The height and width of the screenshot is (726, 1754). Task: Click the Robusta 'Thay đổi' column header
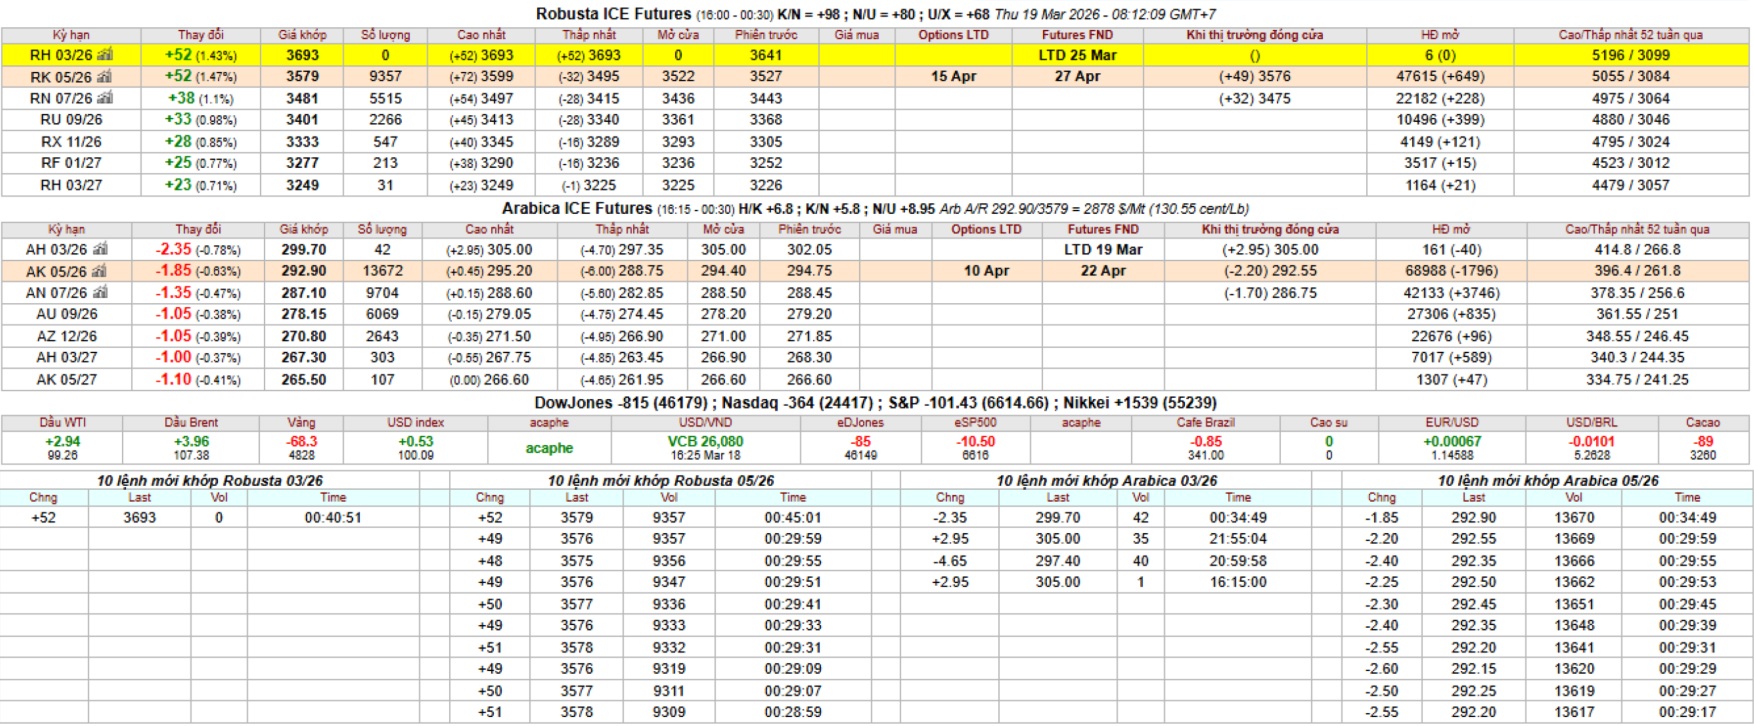coord(200,35)
